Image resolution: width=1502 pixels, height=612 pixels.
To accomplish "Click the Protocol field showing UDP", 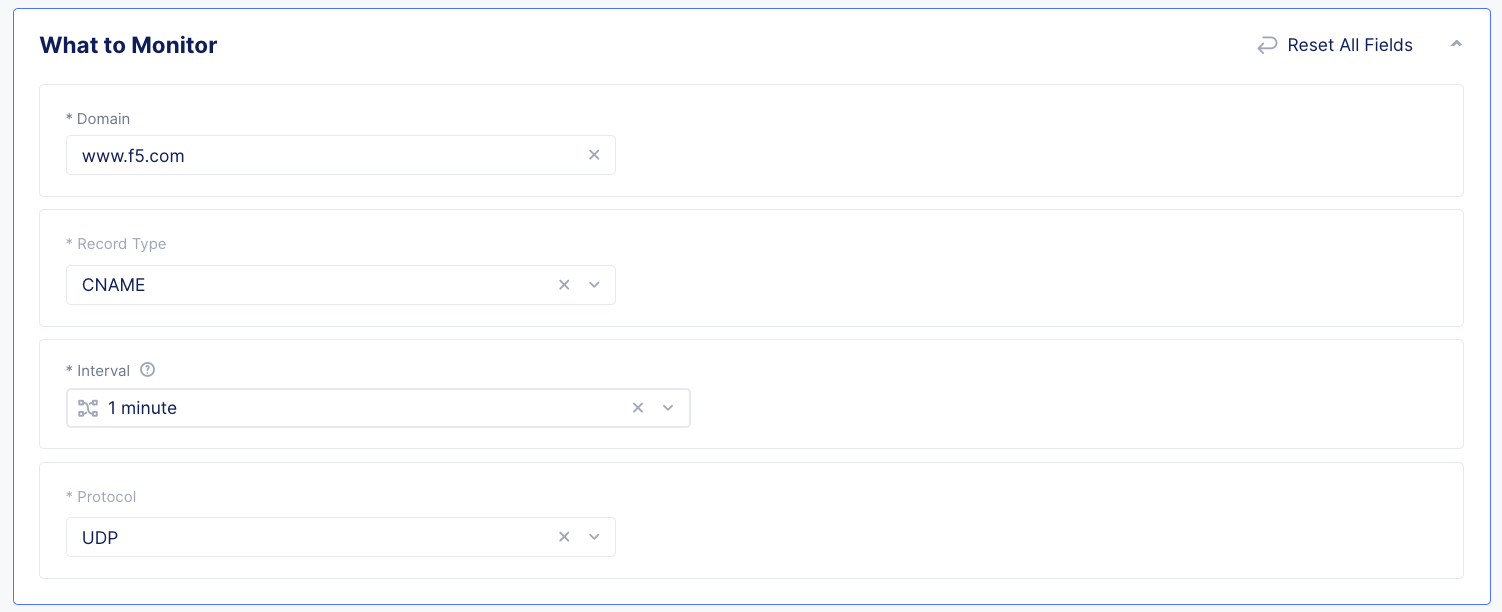I will [300, 537].
